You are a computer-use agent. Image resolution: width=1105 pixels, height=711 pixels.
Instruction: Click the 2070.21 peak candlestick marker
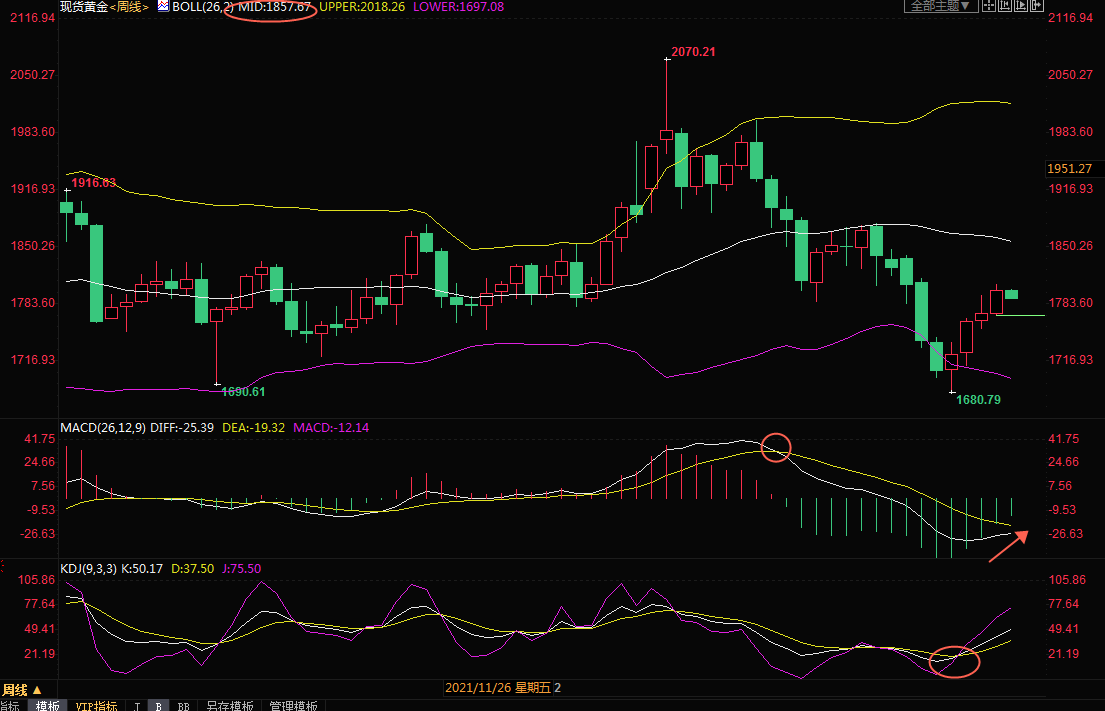point(667,60)
